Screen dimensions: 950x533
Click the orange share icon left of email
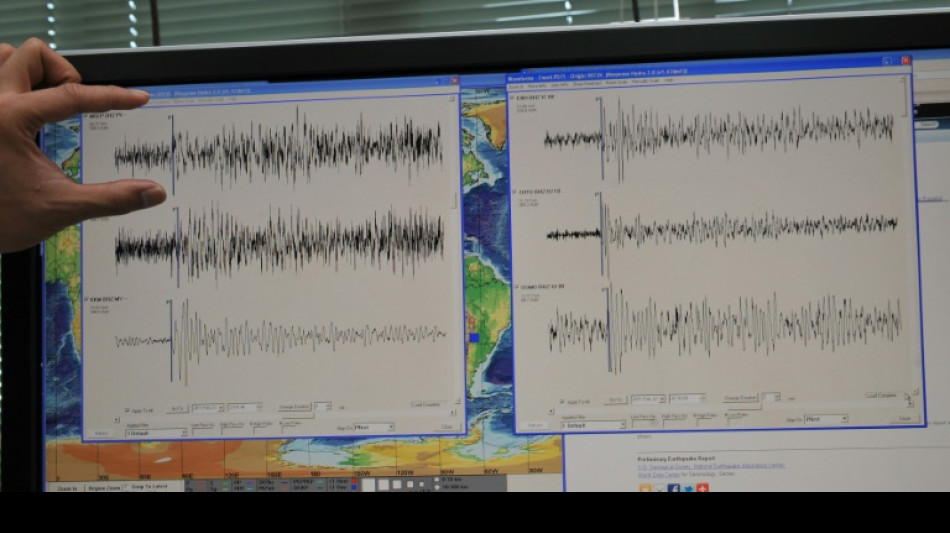[645, 488]
